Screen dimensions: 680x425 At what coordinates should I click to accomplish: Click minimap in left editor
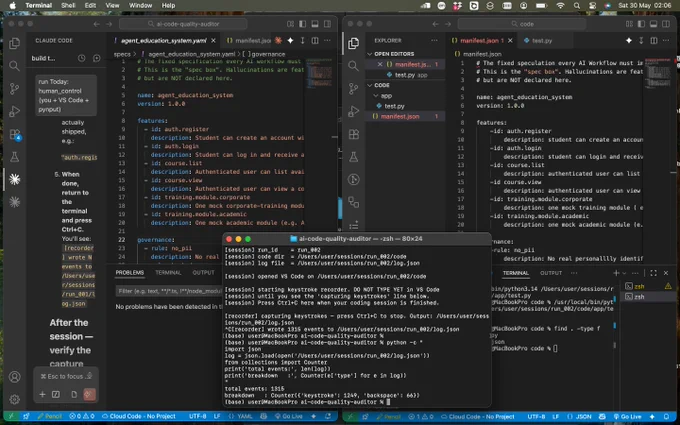coord(319,76)
